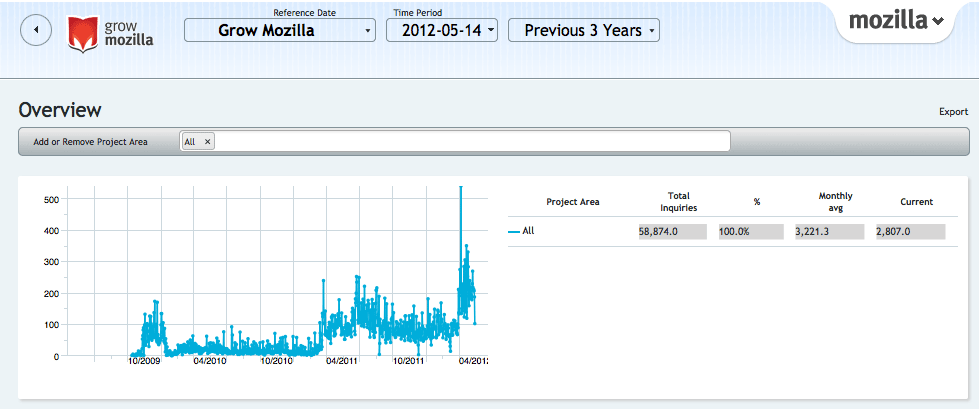Select the 58,874.0 total inquiries value

coord(672,232)
